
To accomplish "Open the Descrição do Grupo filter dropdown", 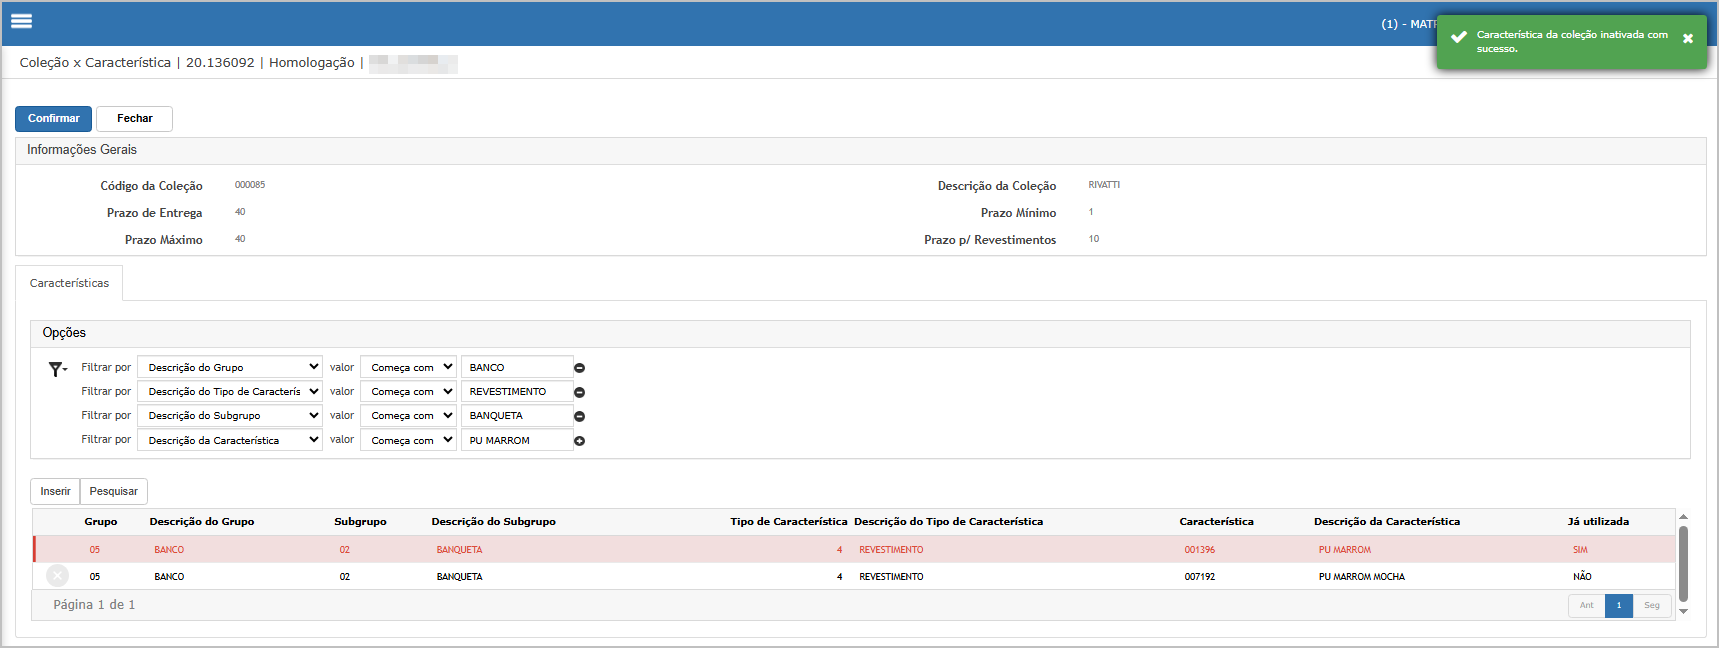I will [x=229, y=368].
